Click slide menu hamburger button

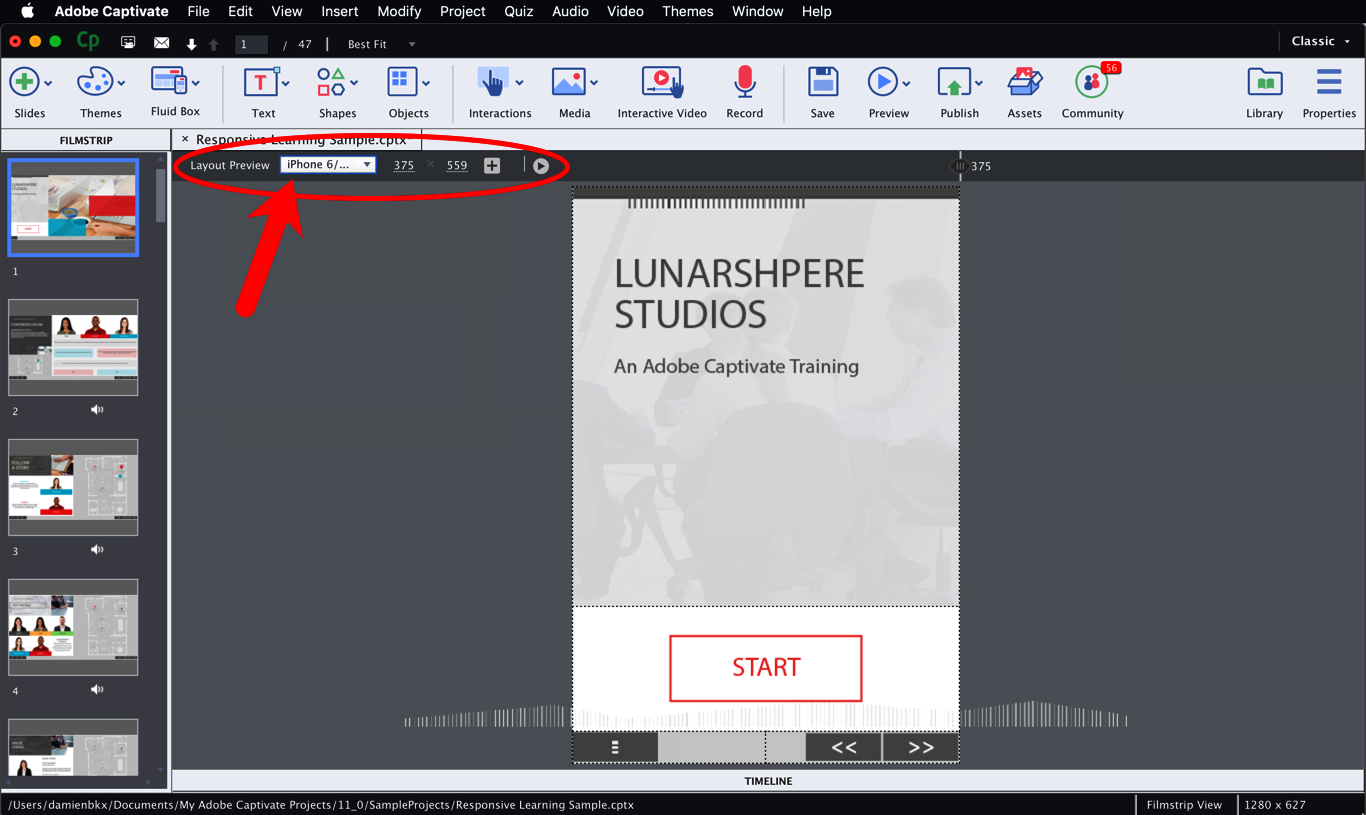tap(615, 747)
